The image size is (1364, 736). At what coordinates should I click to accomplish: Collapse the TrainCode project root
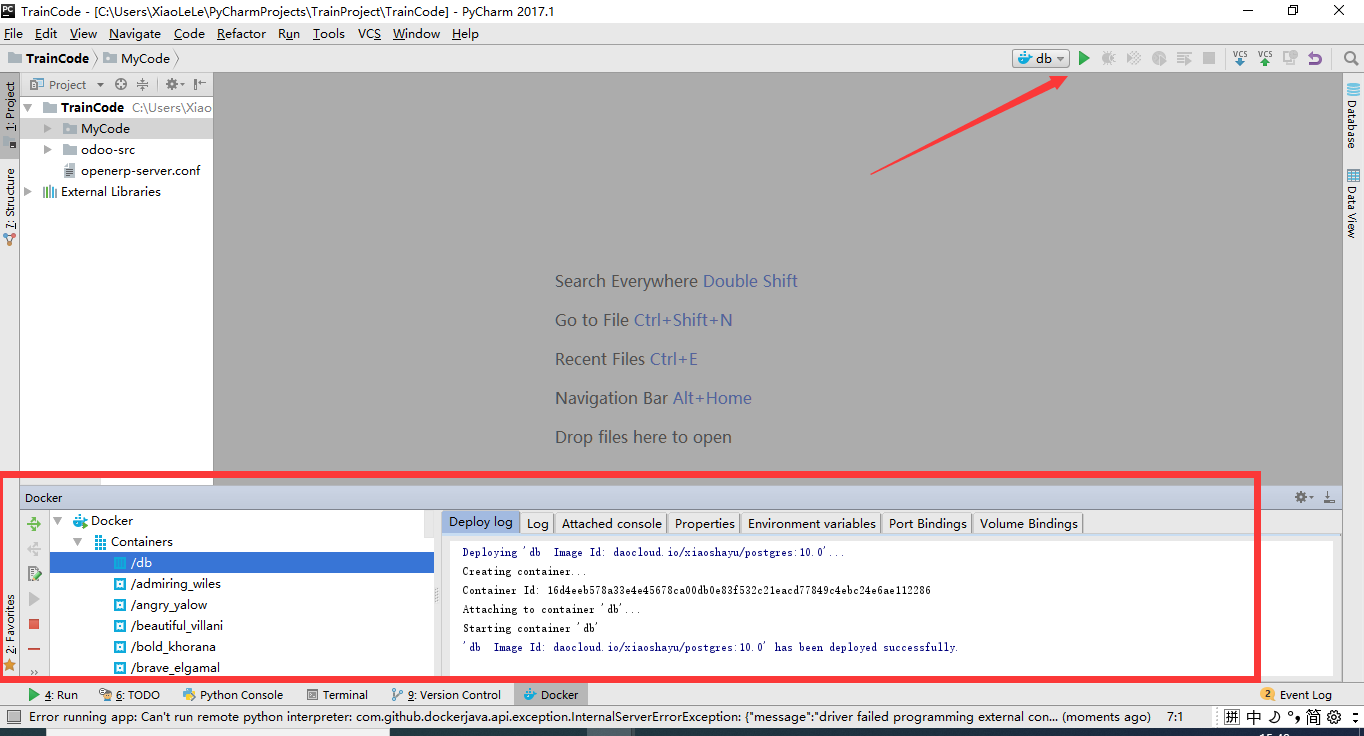[28, 107]
